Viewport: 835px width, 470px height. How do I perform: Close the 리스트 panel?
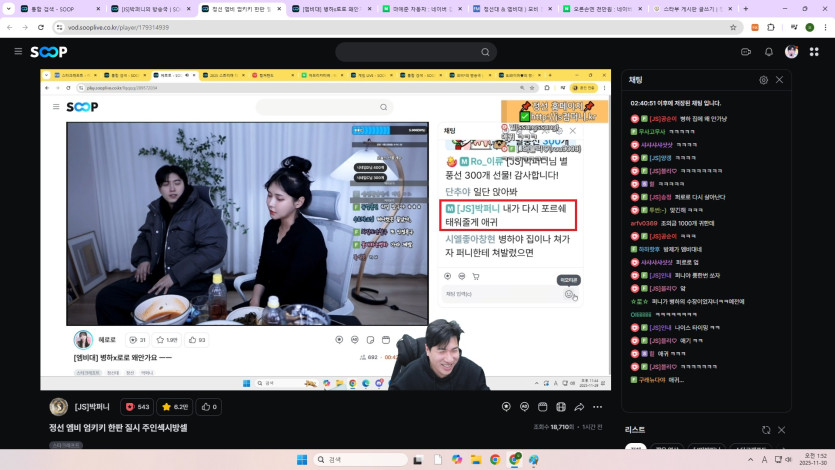(x=781, y=429)
